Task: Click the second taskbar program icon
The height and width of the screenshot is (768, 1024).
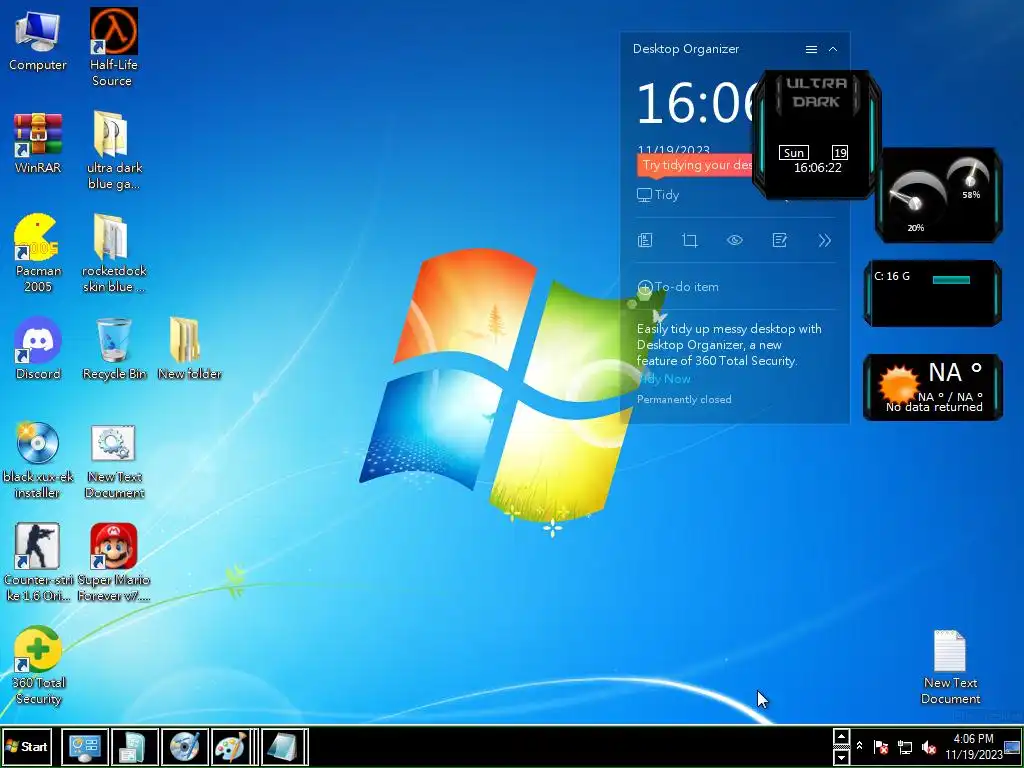Action: point(135,746)
